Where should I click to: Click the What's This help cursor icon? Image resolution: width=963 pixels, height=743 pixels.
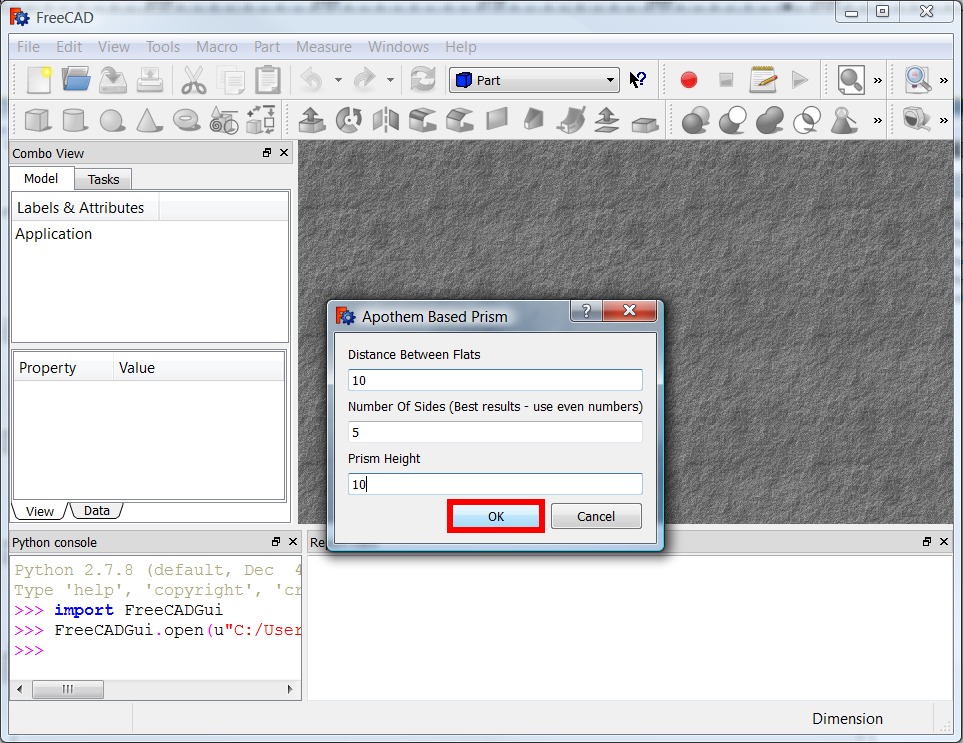coord(637,80)
